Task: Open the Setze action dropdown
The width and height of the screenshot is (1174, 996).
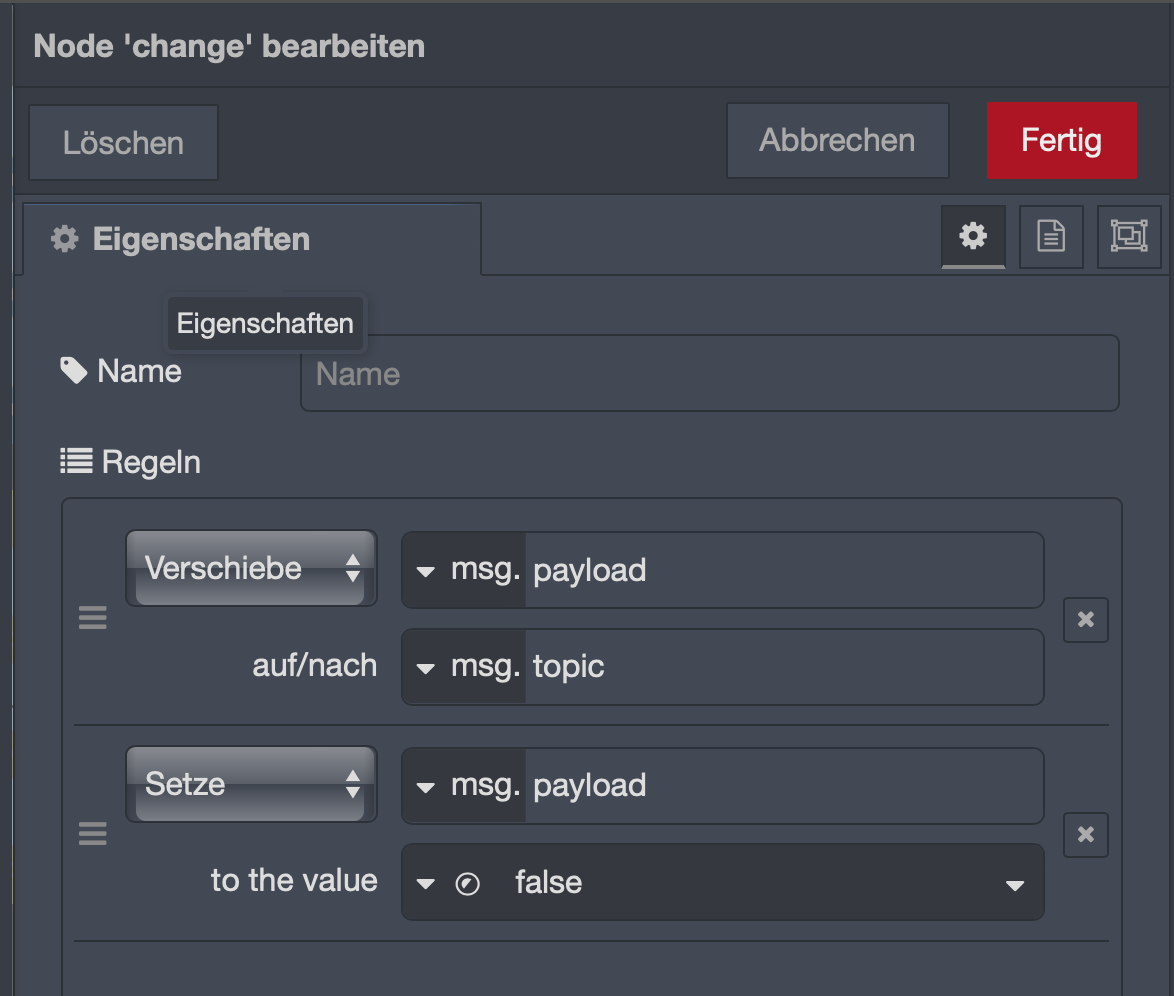Action: coord(251,784)
